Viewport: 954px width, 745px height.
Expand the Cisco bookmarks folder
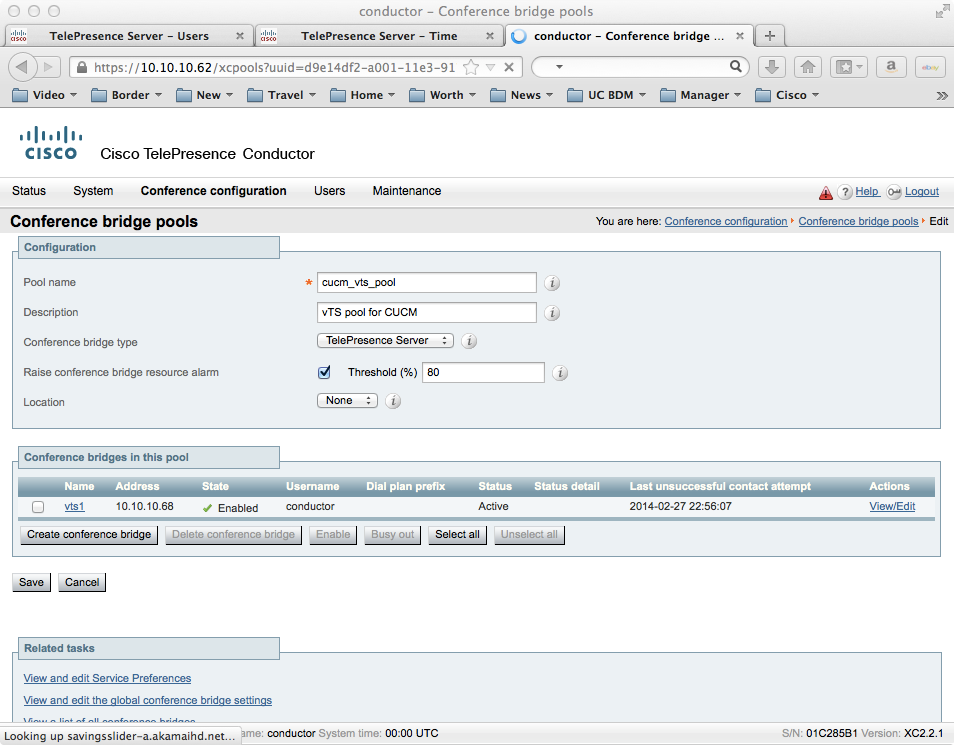click(x=787, y=95)
